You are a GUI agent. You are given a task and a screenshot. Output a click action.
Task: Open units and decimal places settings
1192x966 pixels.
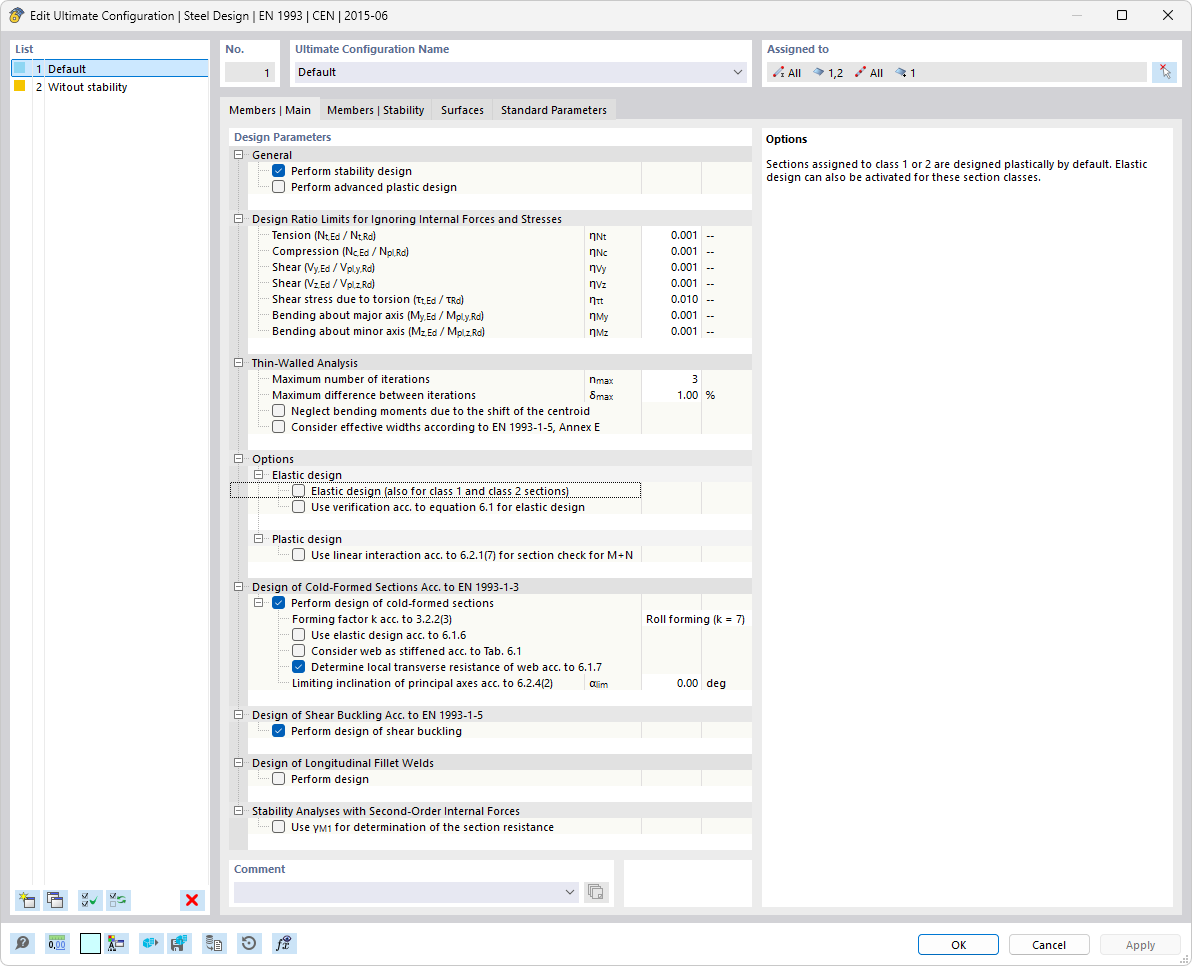(57, 943)
